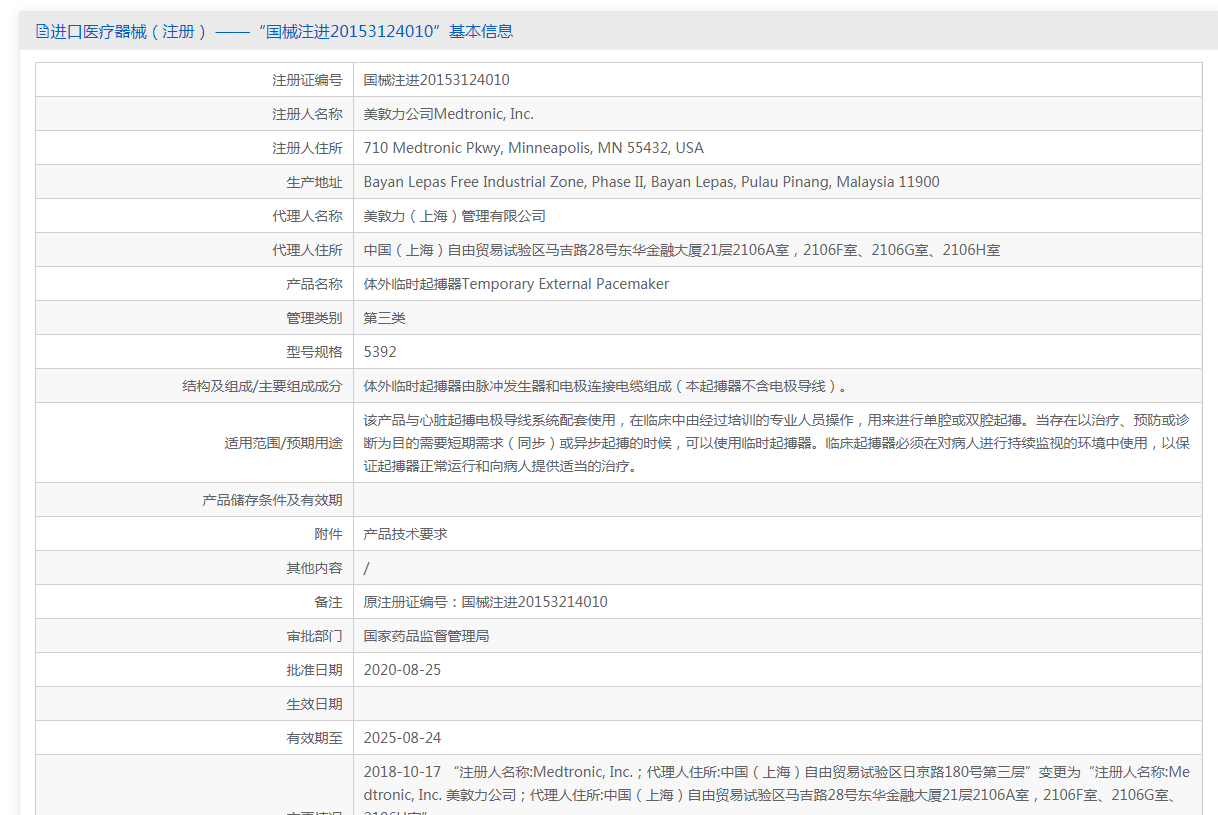Click the 注册人住所 label
The height and width of the screenshot is (815, 1218).
(308, 148)
